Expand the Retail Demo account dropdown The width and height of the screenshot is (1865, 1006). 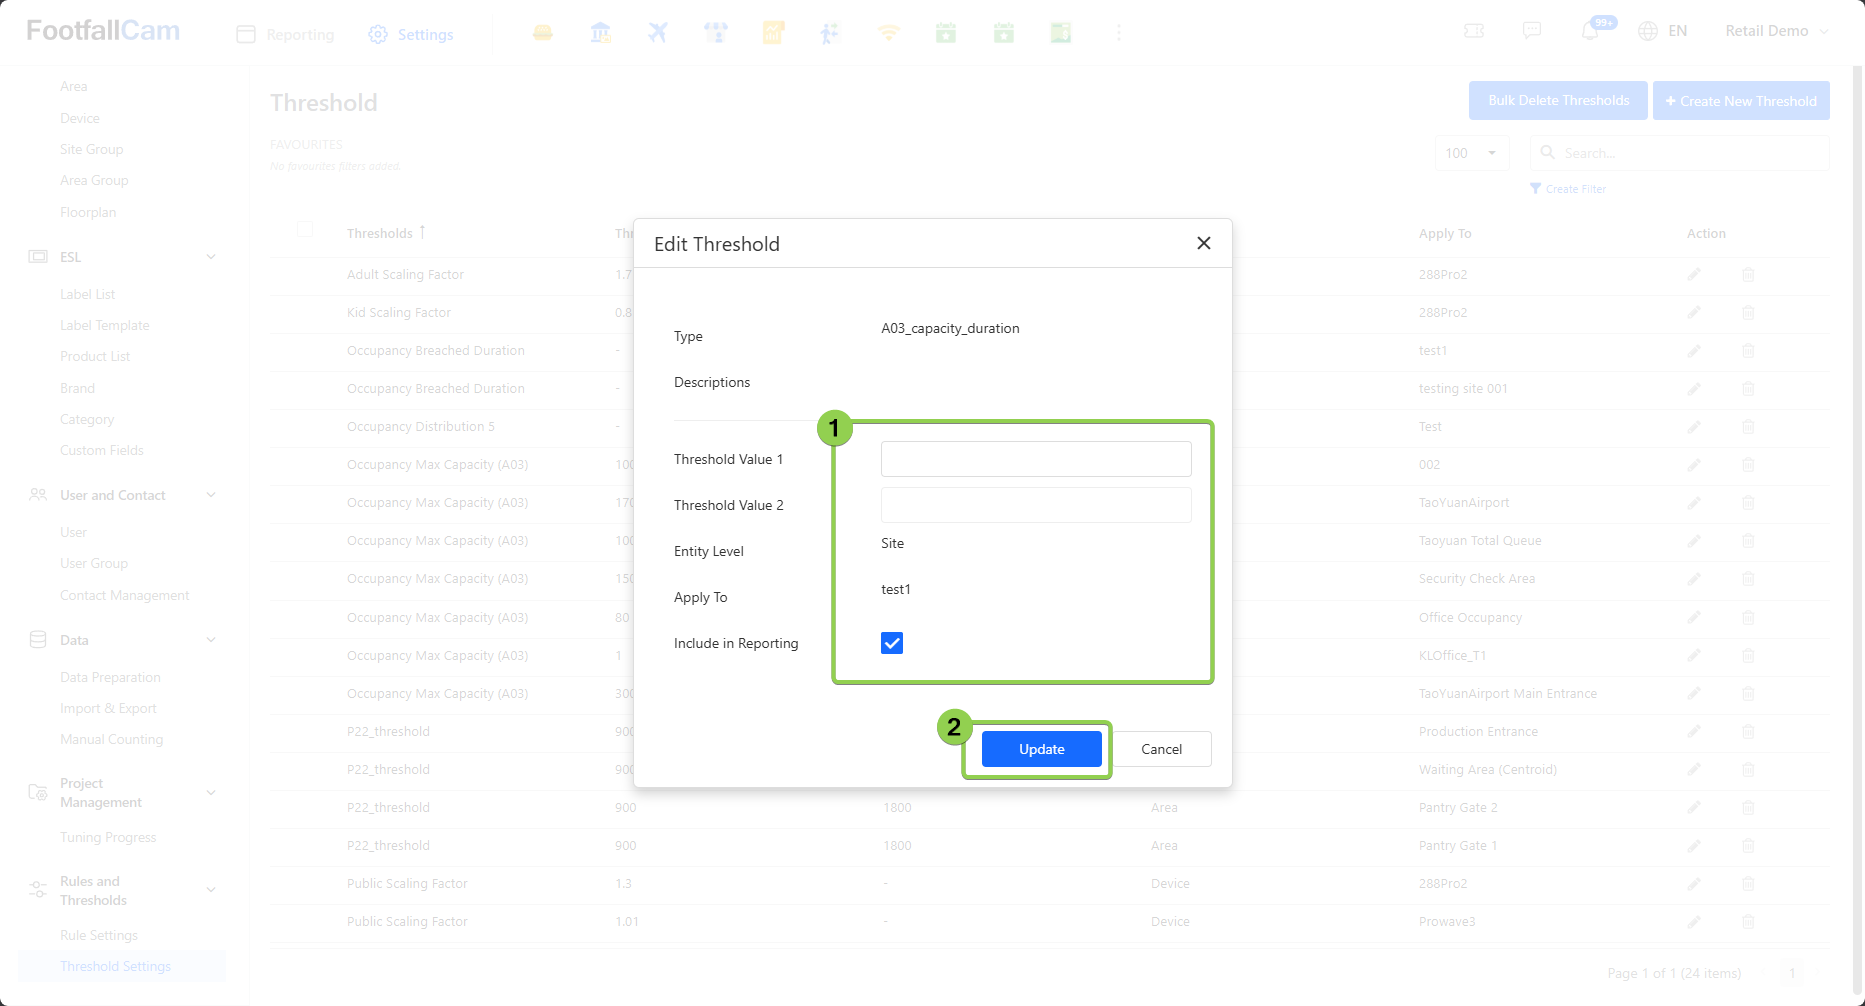1776,31
